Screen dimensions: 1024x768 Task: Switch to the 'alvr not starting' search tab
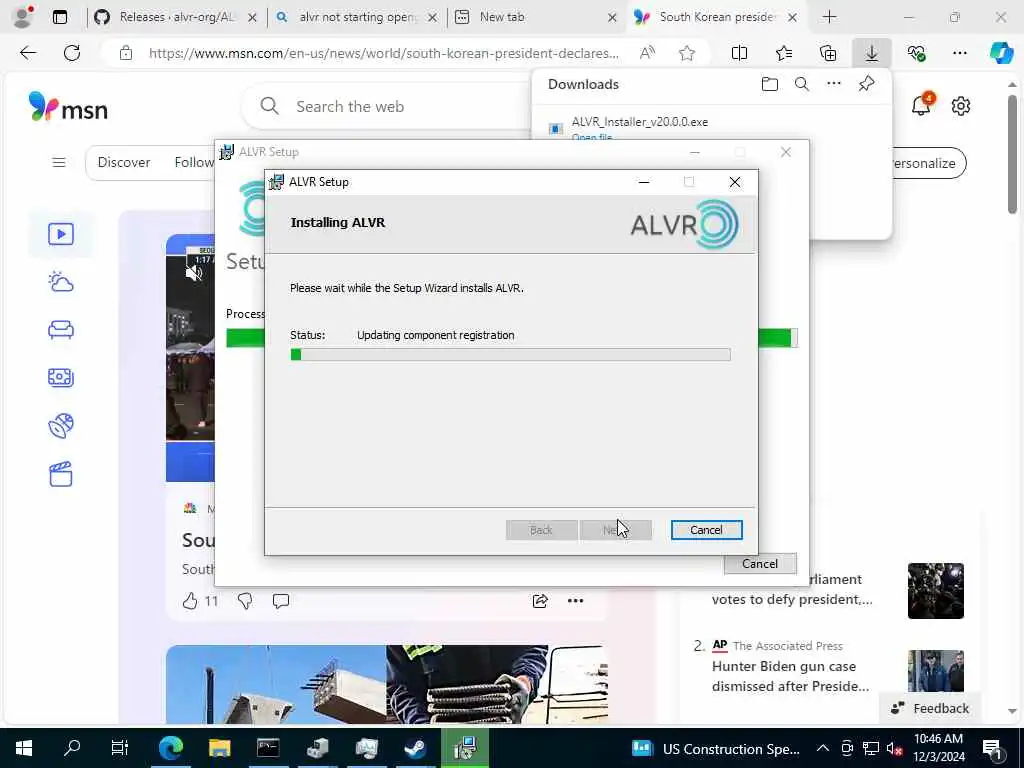tap(357, 17)
